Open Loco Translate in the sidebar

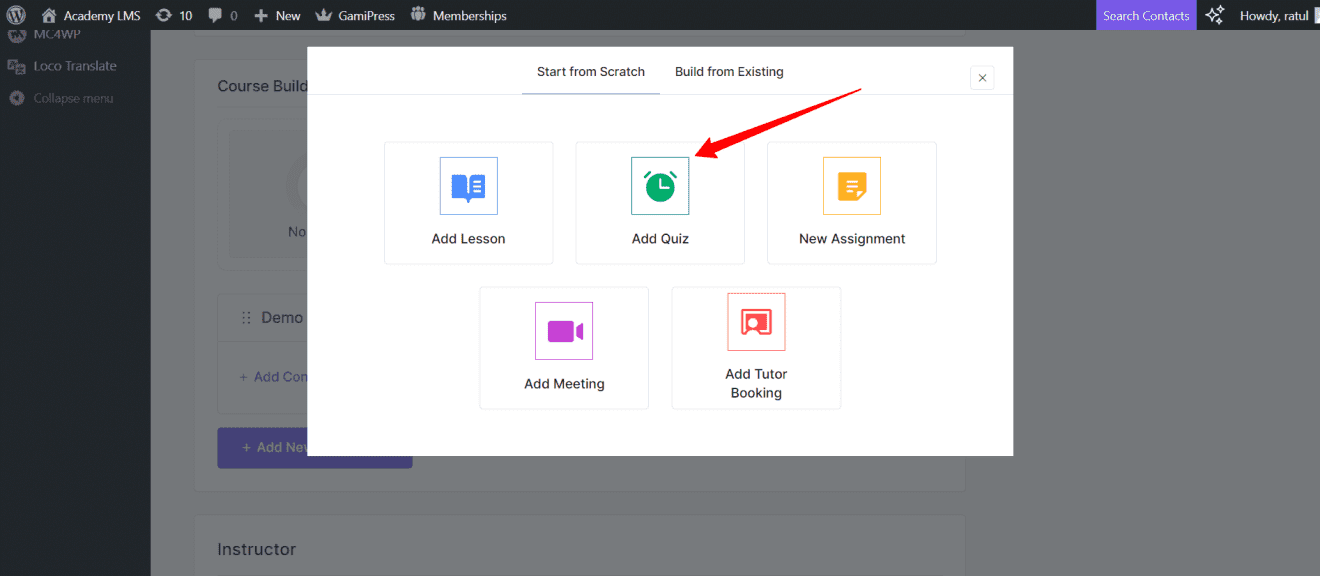75,66
